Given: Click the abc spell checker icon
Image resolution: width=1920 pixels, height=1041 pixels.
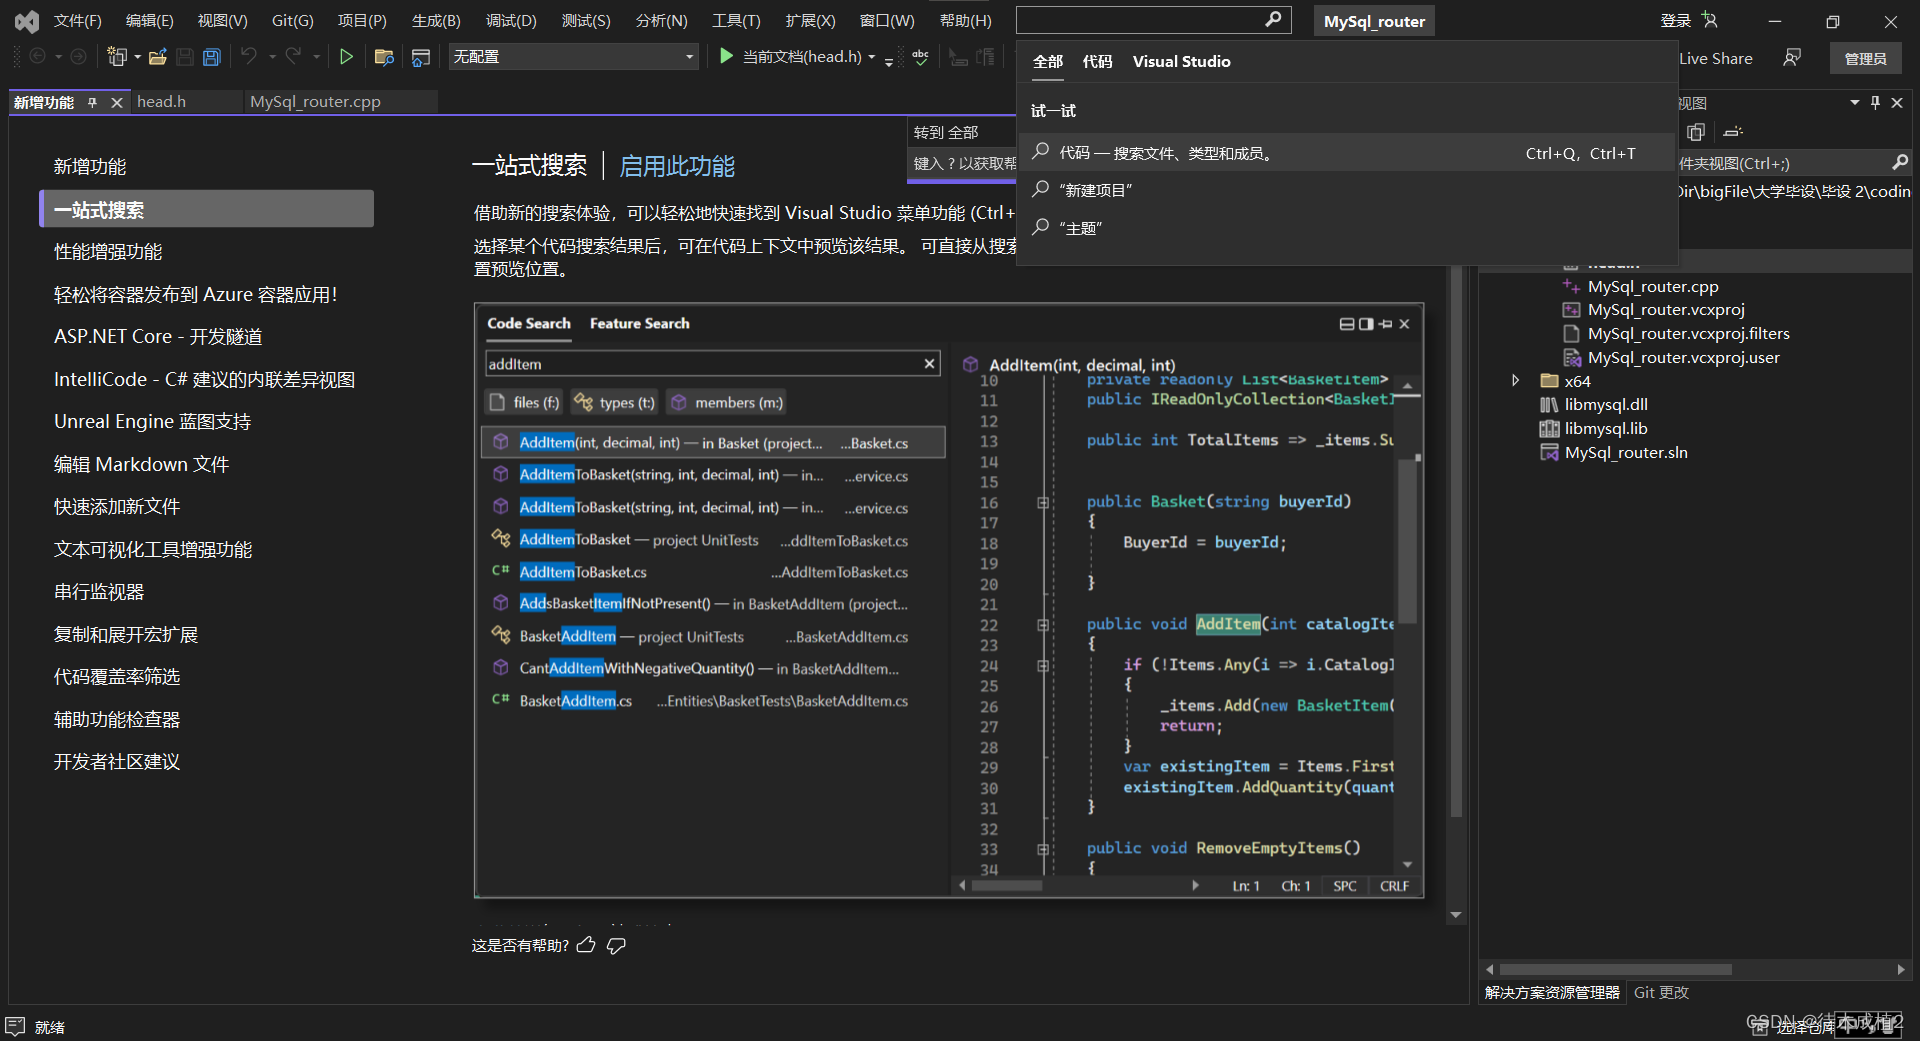Looking at the screenshot, I should (920, 57).
